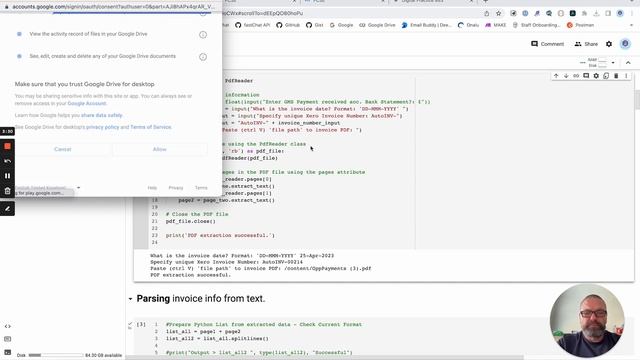Open Colab terminal sidebar icon
The image size is (640, 360).
pos(7,352)
